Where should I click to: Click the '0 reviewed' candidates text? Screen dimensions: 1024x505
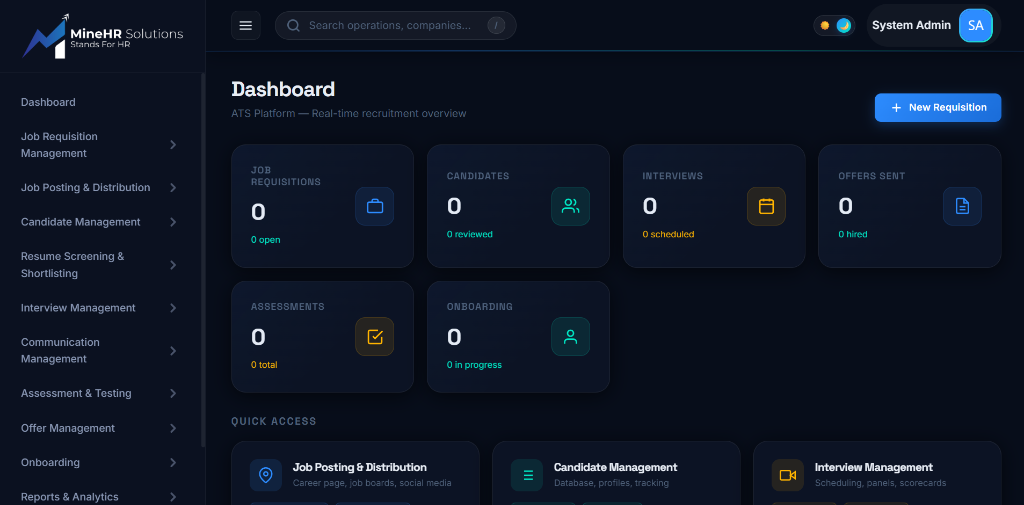pyautogui.click(x=470, y=234)
